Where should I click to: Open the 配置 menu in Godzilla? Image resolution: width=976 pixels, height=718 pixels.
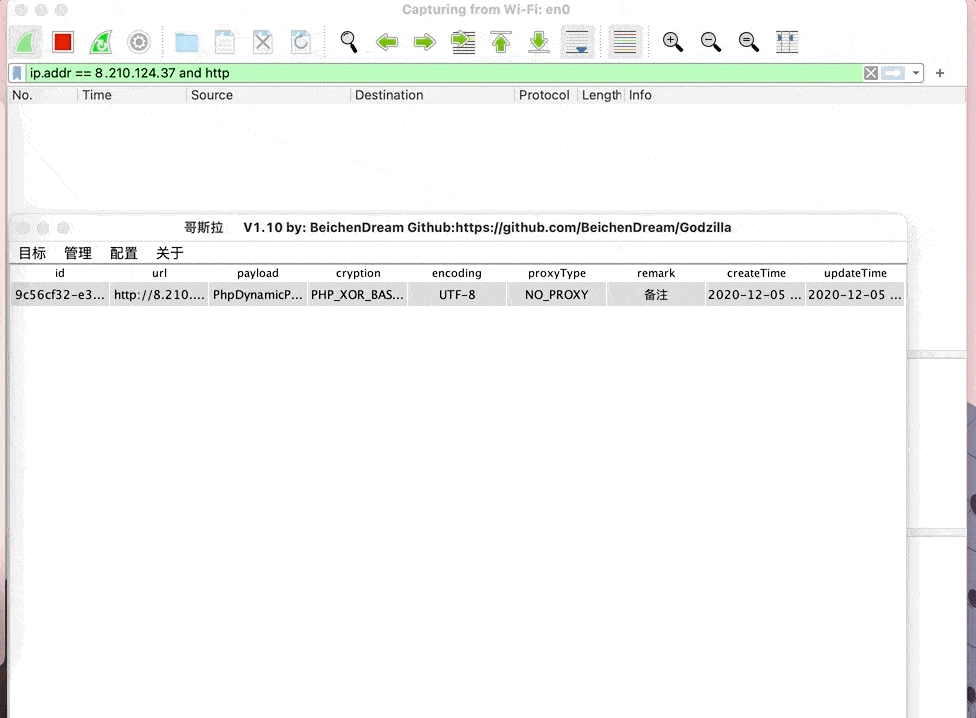pos(124,253)
